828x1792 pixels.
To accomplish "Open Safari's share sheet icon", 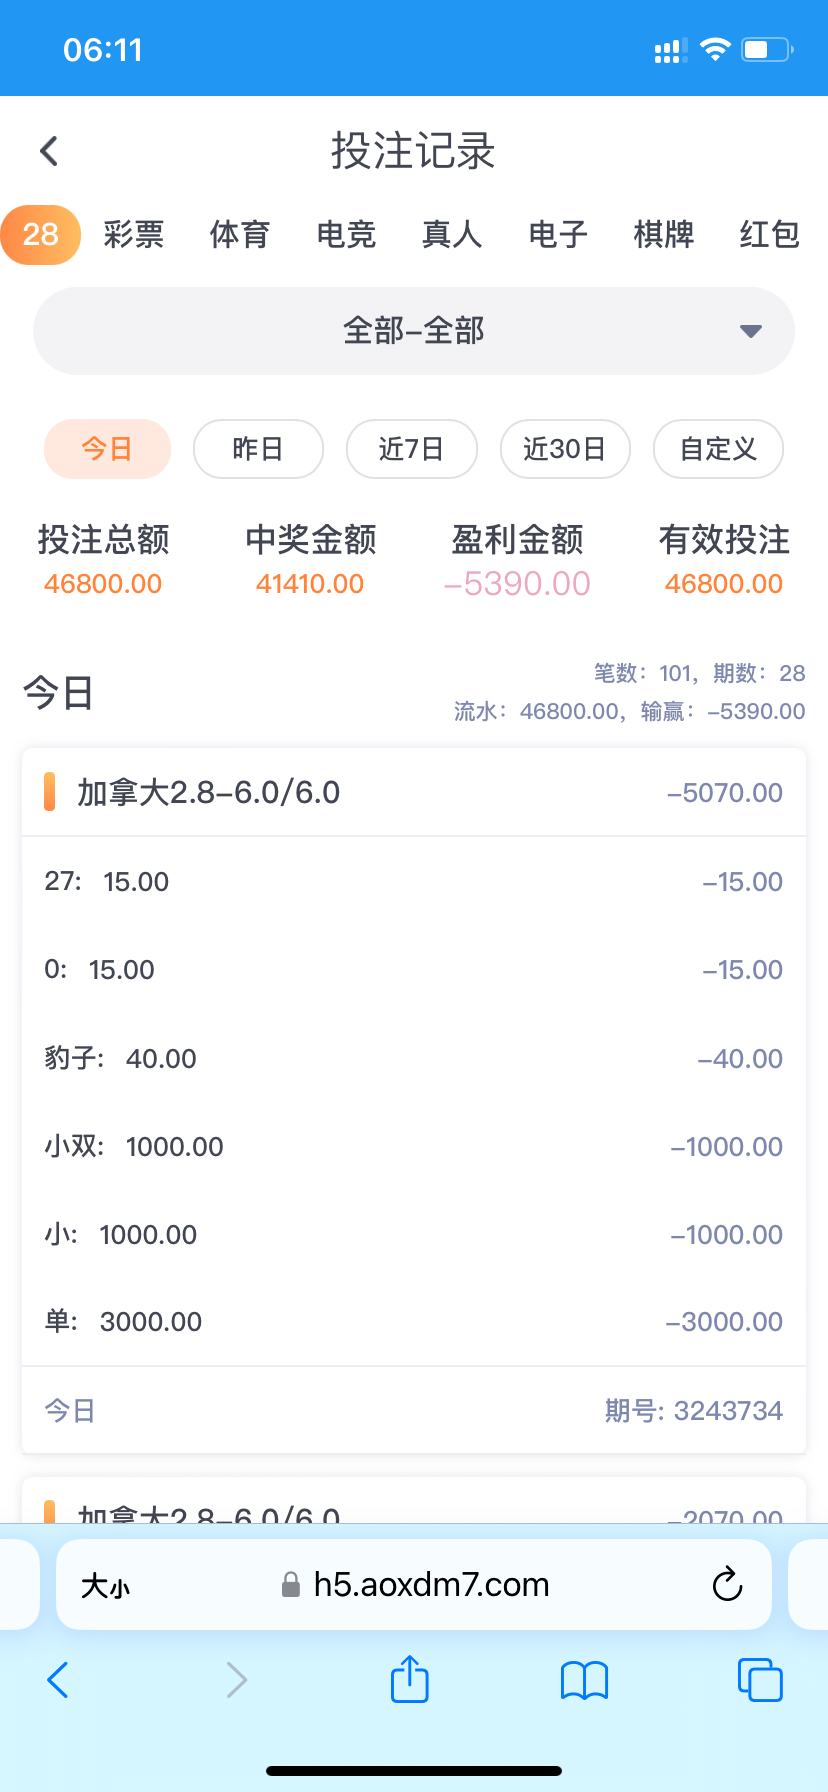I will click(409, 1679).
